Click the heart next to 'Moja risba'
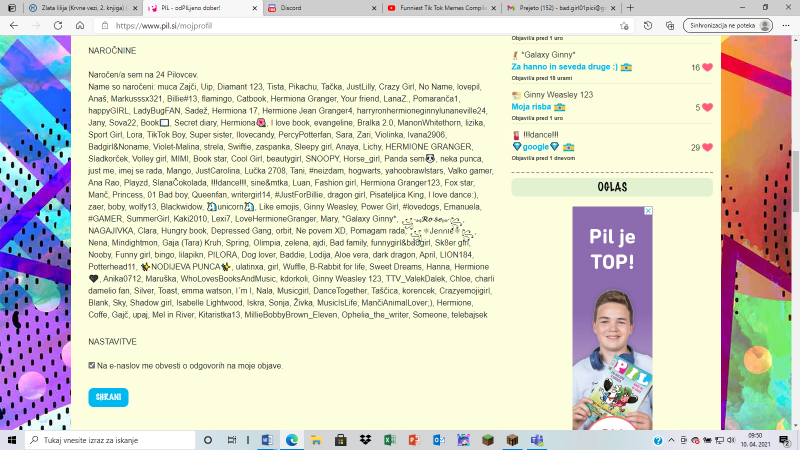 [707, 107]
